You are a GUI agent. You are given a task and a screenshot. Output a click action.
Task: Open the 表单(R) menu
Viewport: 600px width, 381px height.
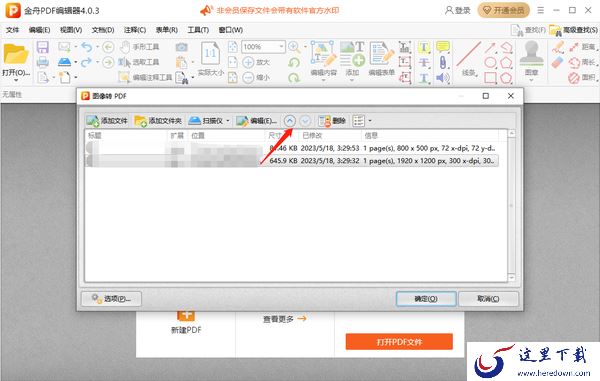coord(166,30)
